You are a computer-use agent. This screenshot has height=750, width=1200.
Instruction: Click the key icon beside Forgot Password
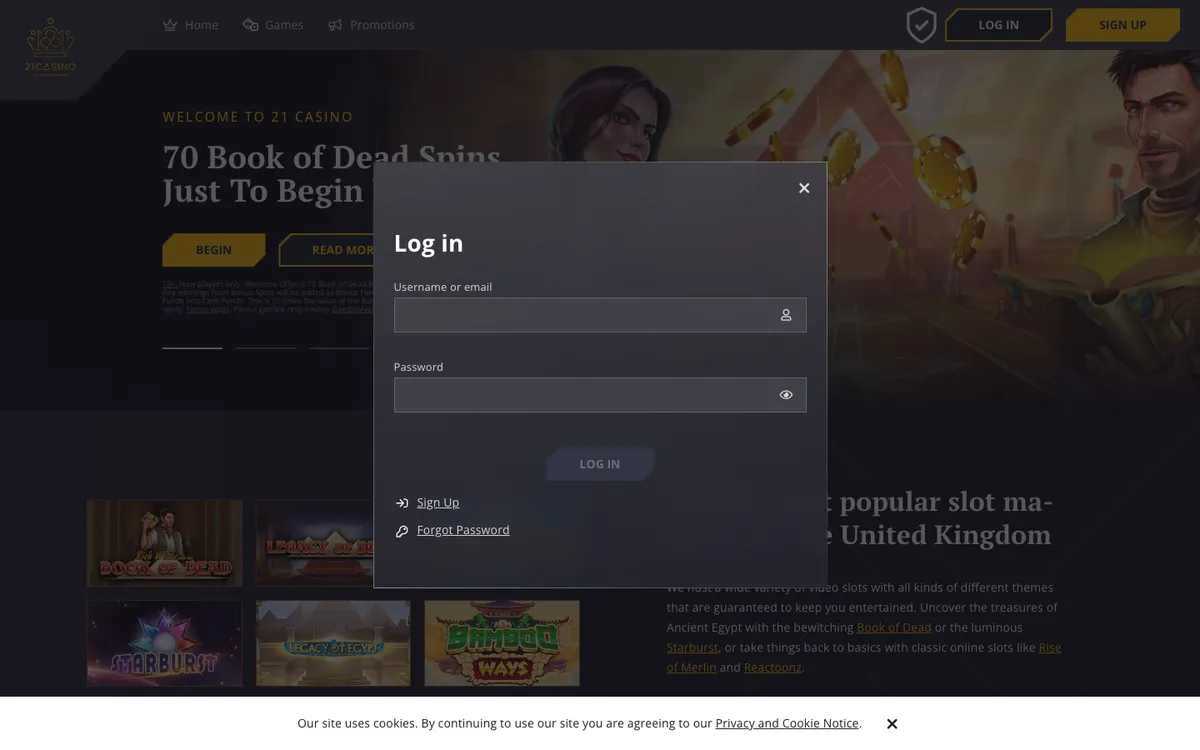click(x=402, y=531)
